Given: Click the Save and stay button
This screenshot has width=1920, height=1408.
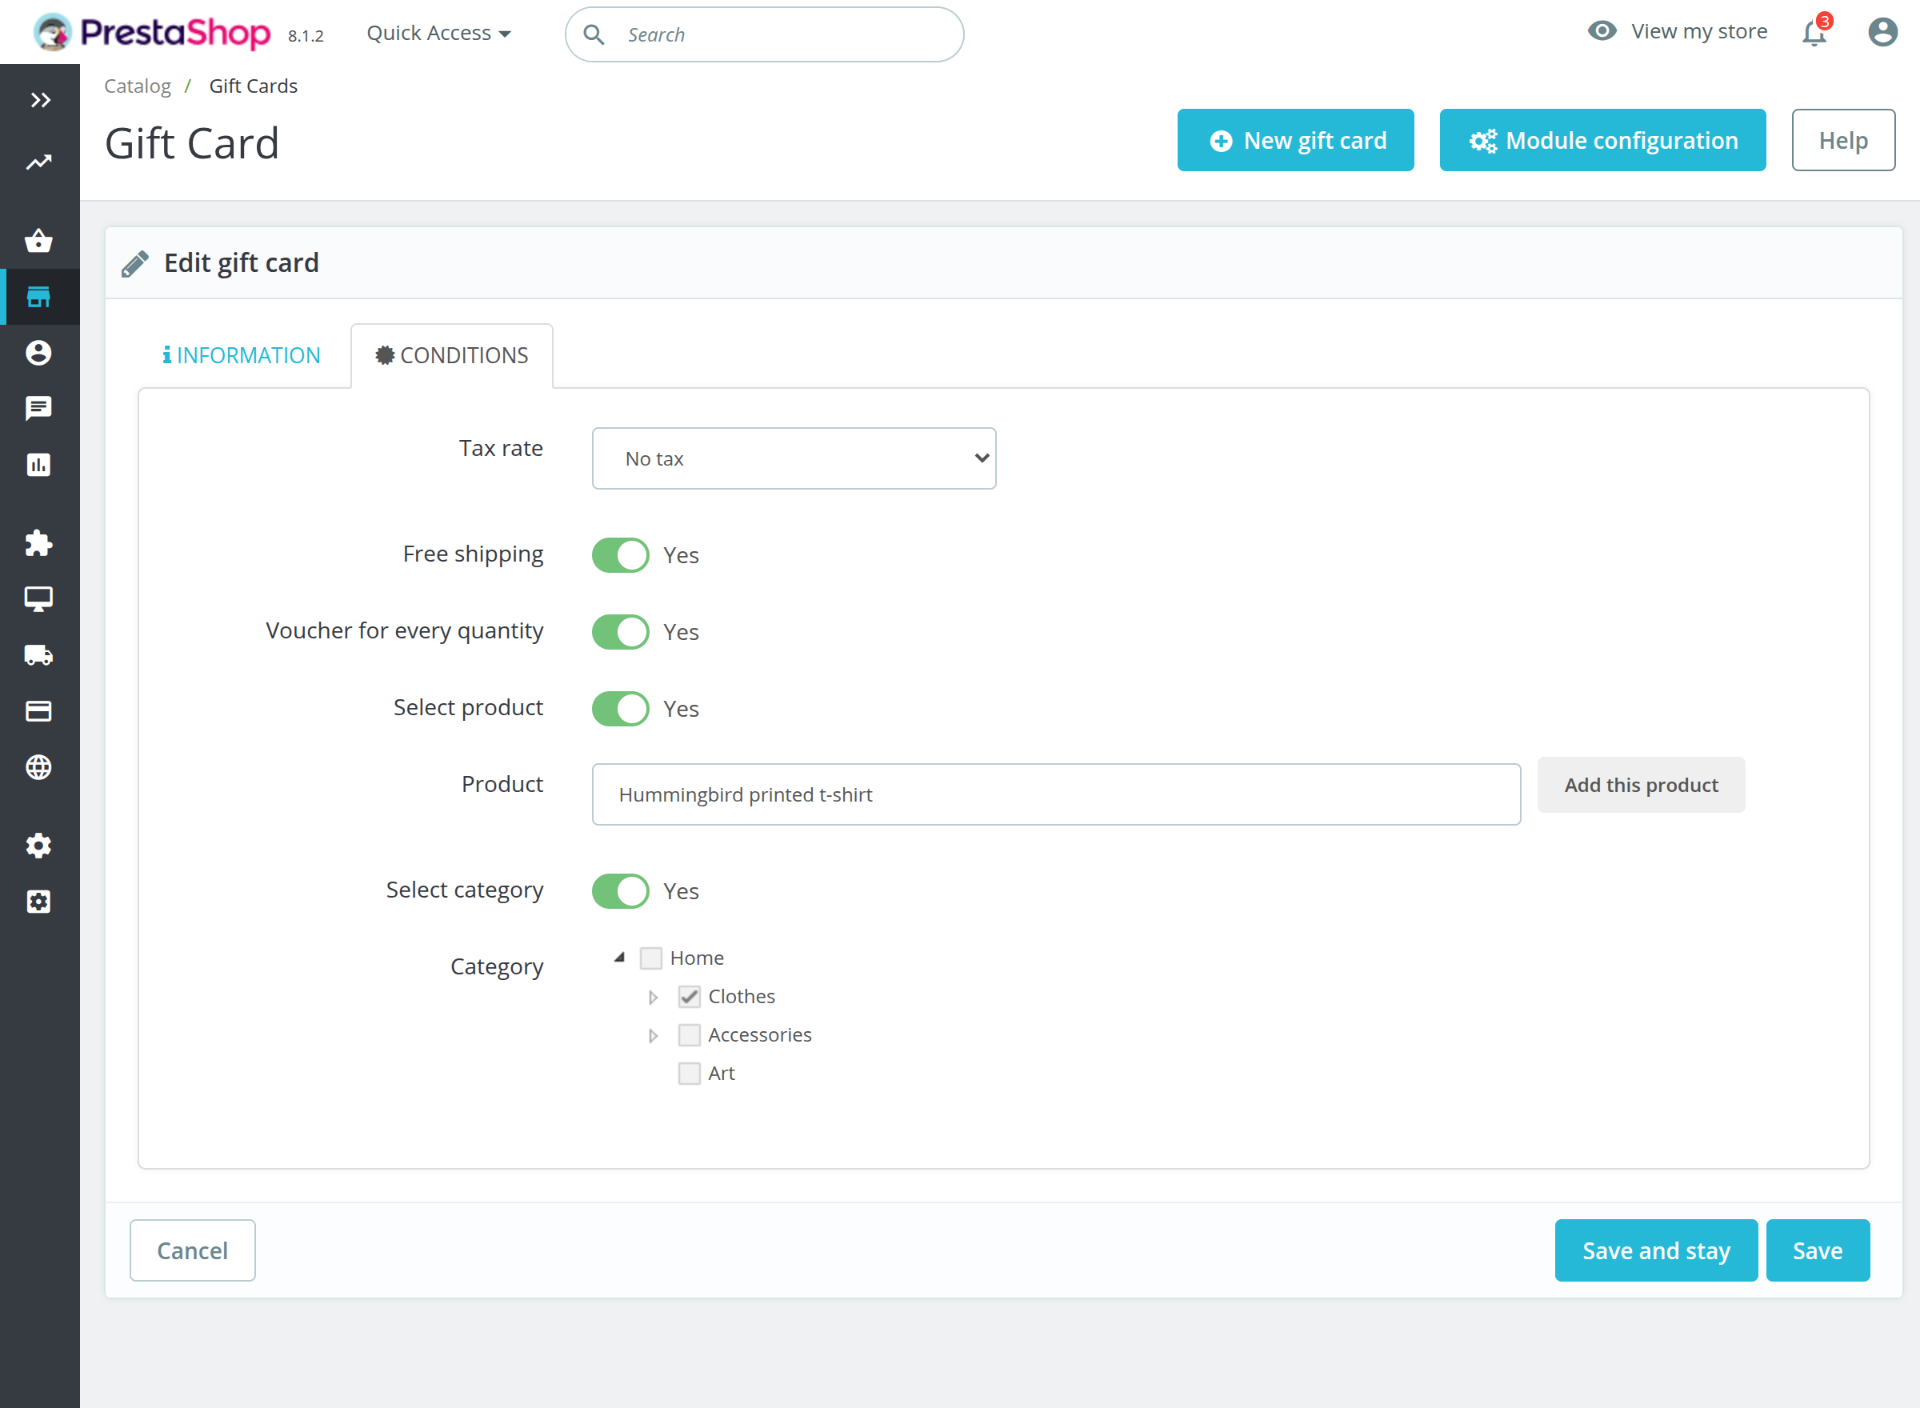Looking at the screenshot, I should [1655, 1251].
